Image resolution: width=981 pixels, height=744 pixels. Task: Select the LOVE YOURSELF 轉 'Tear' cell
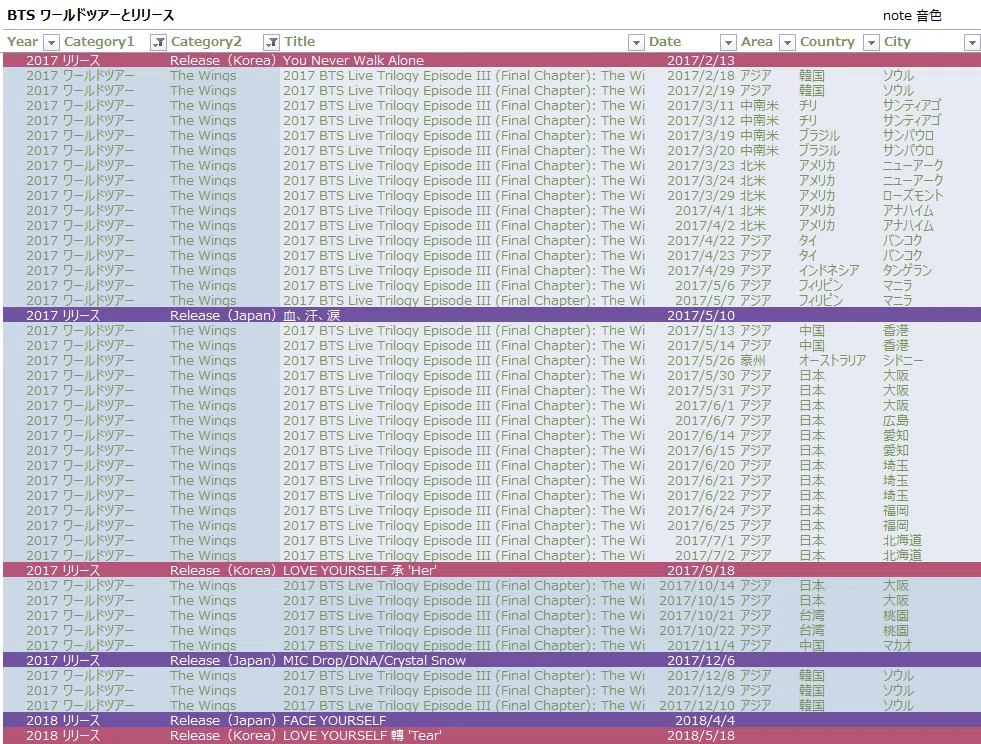click(362, 735)
